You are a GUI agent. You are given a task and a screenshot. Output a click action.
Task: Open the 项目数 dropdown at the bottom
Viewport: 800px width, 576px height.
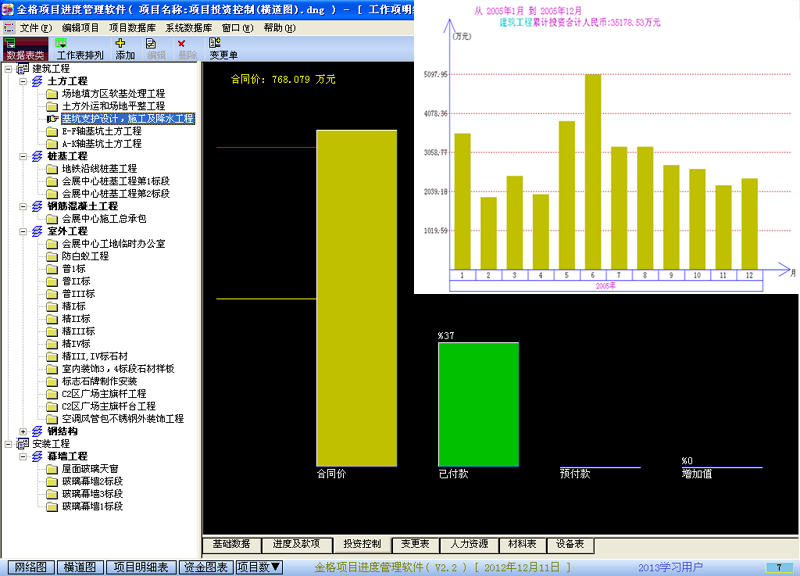pyautogui.click(x=259, y=567)
